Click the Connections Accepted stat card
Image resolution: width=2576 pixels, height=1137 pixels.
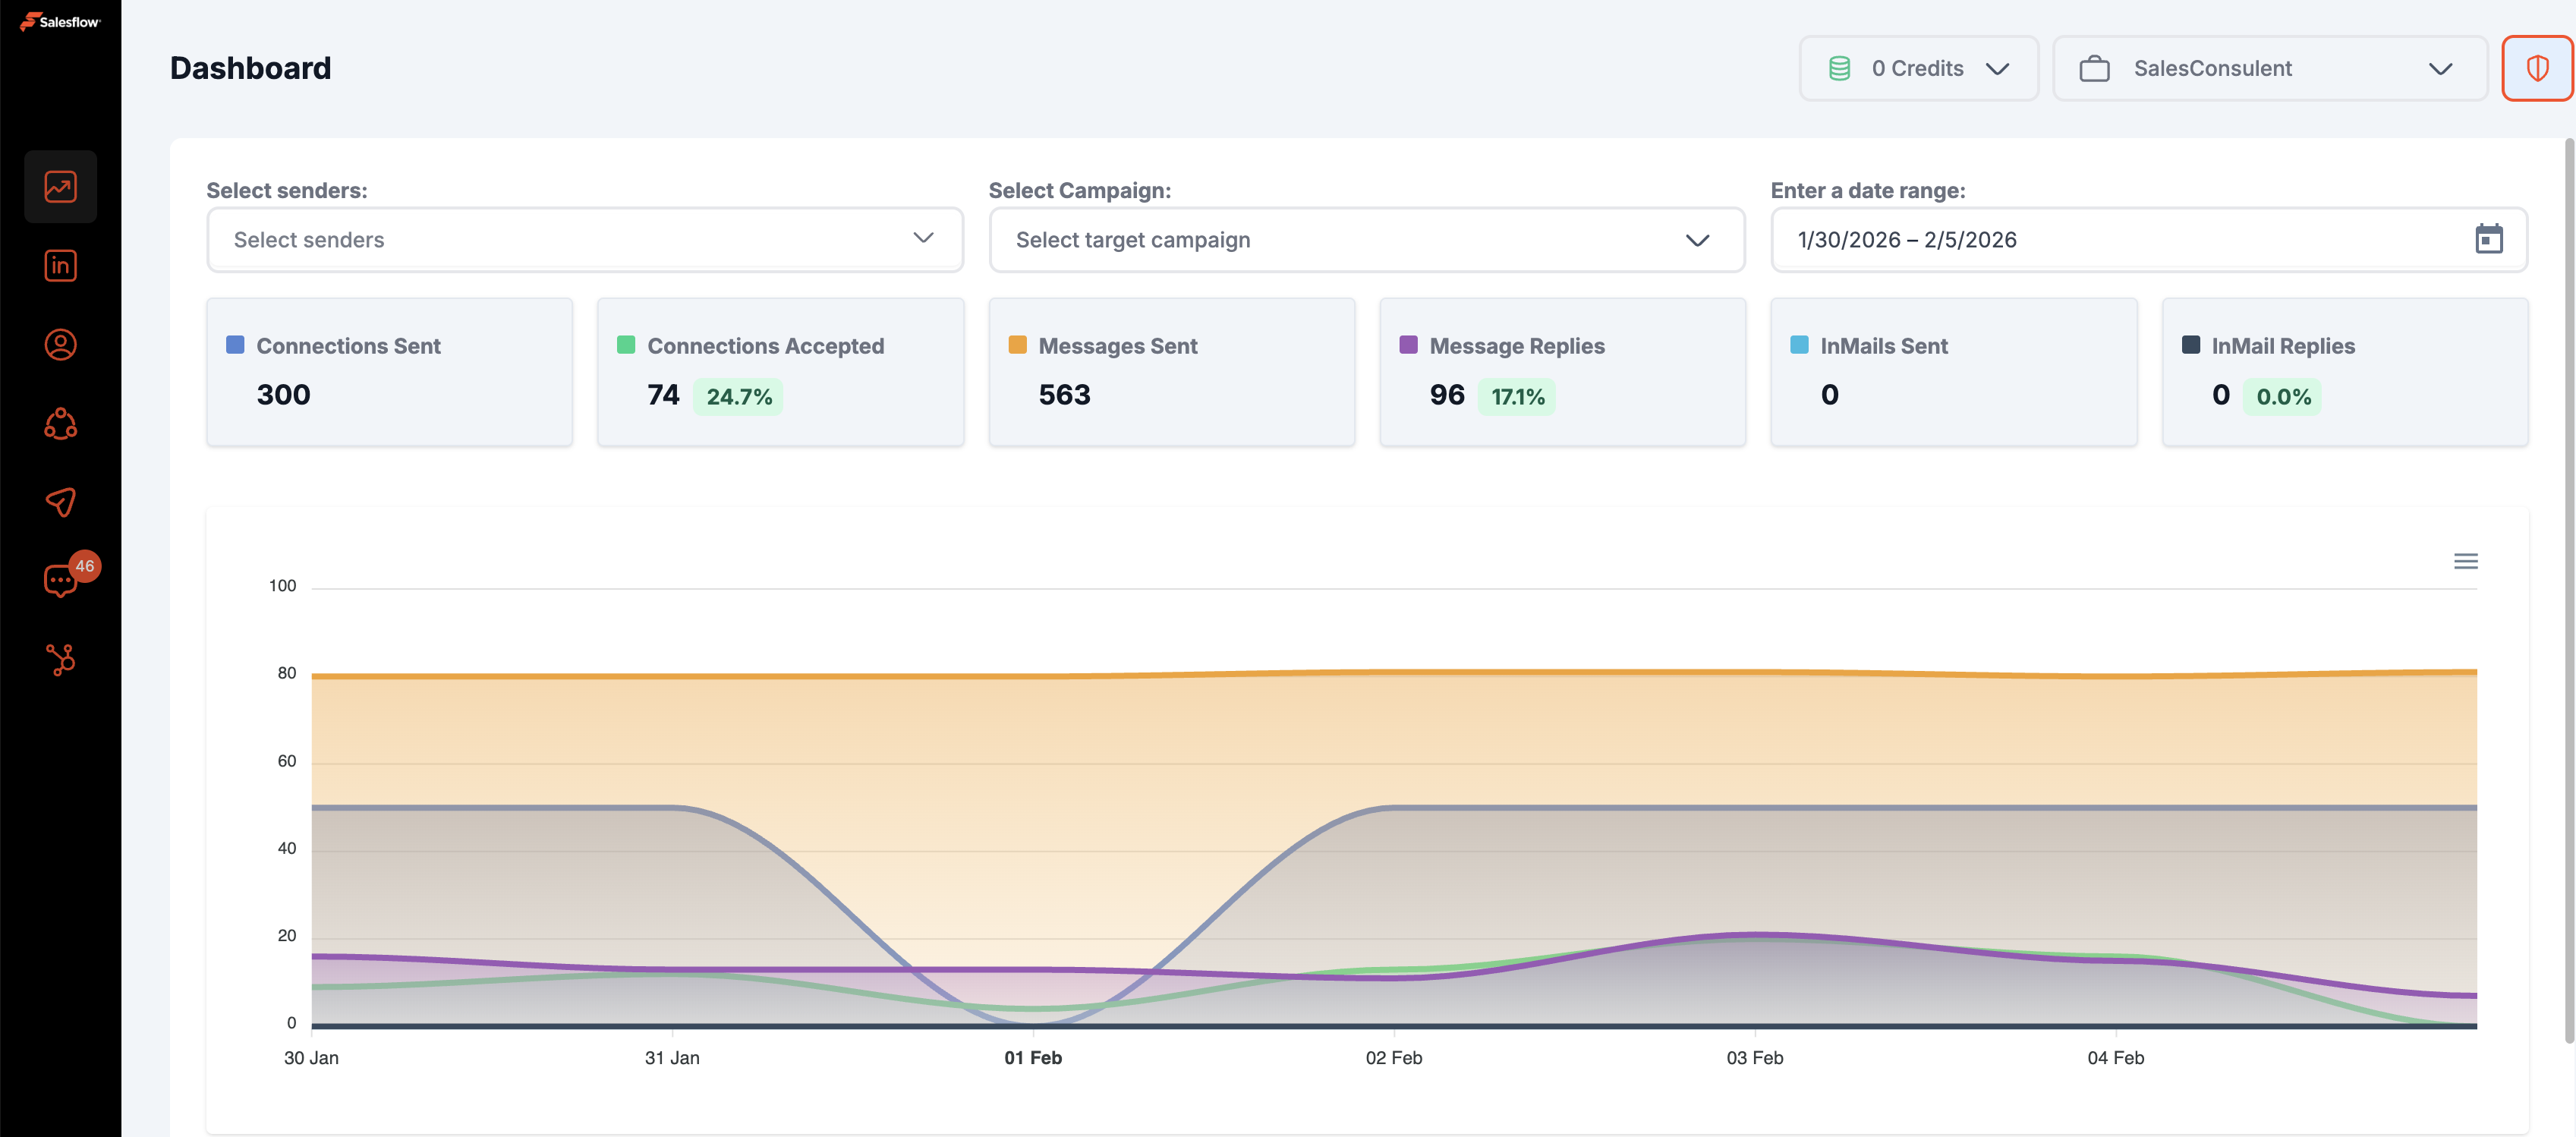click(x=780, y=372)
